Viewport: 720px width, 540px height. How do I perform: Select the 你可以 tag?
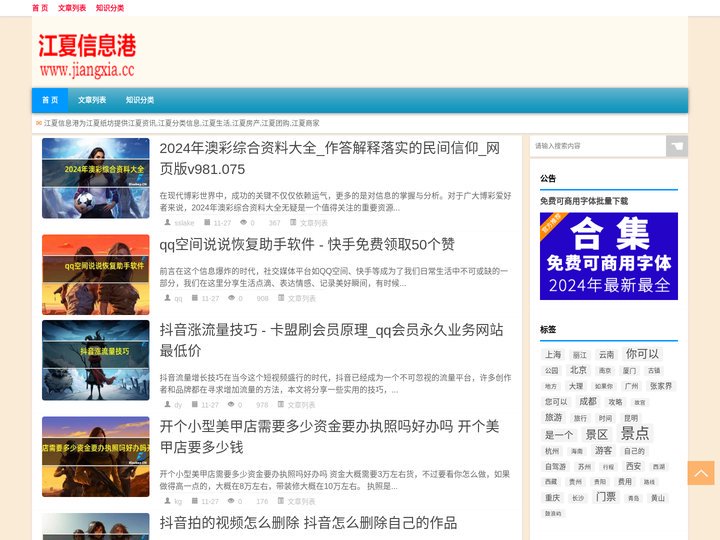pyautogui.click(x=642, y=354)
